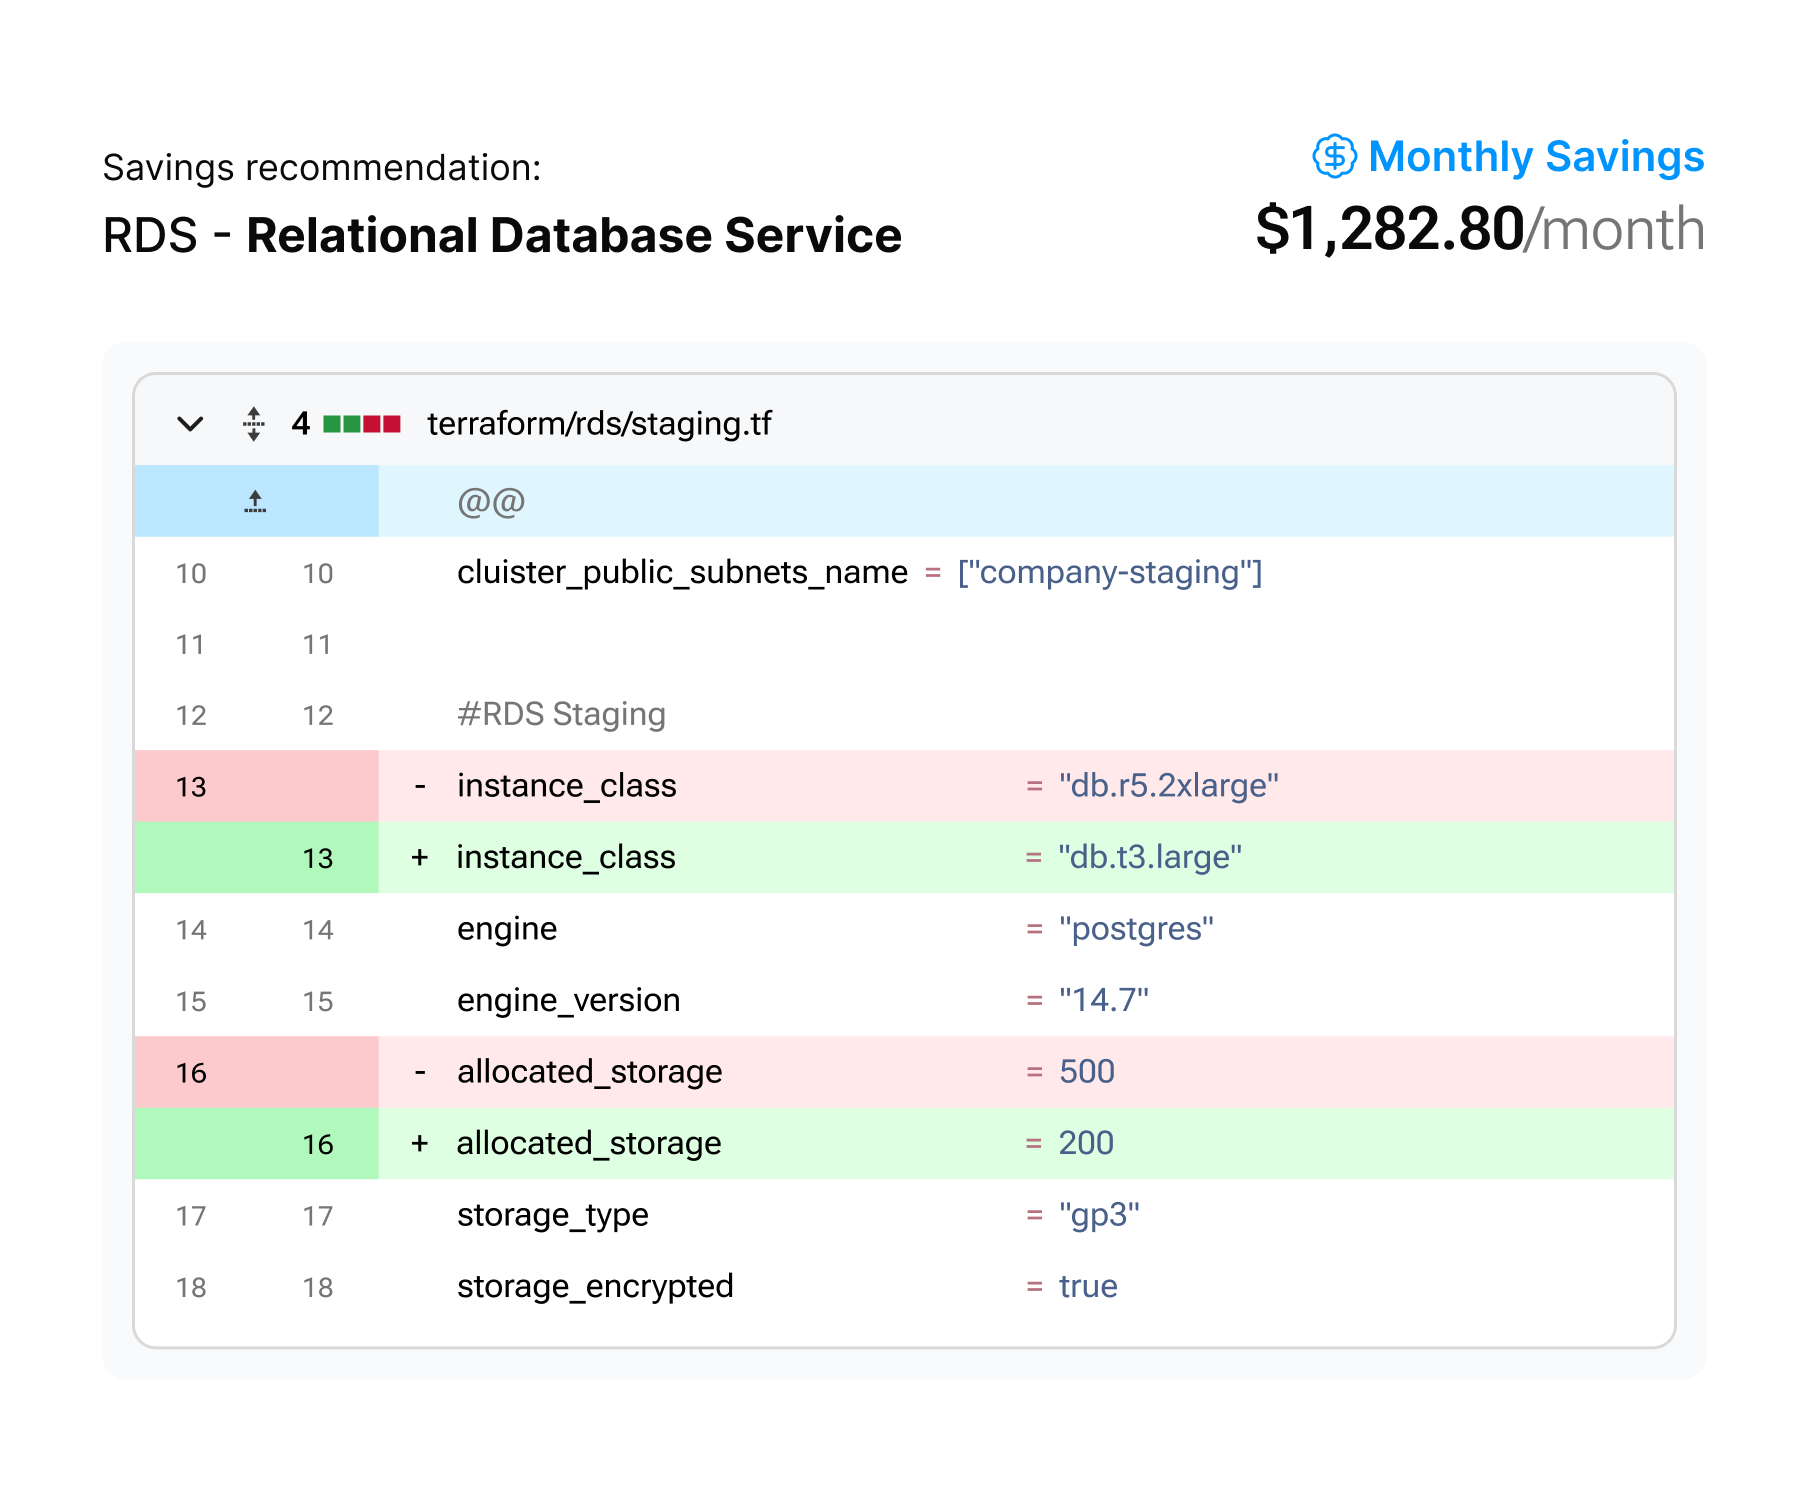
Task: Click the Monthly Savings dollar badge icon
Action: (x=1334, y=157)
